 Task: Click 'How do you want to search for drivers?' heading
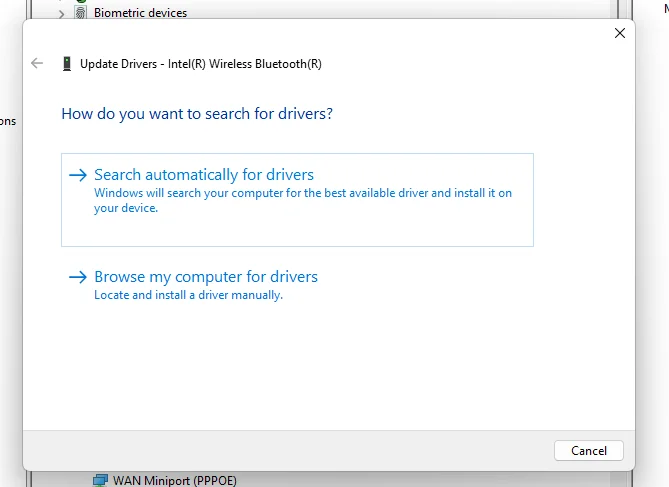point(197,114)
